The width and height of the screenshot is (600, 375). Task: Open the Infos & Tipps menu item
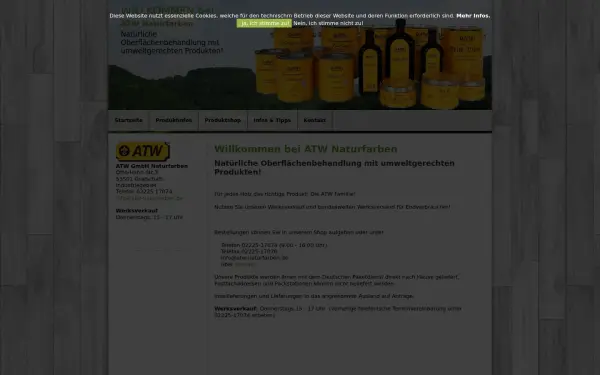[272, 120]
